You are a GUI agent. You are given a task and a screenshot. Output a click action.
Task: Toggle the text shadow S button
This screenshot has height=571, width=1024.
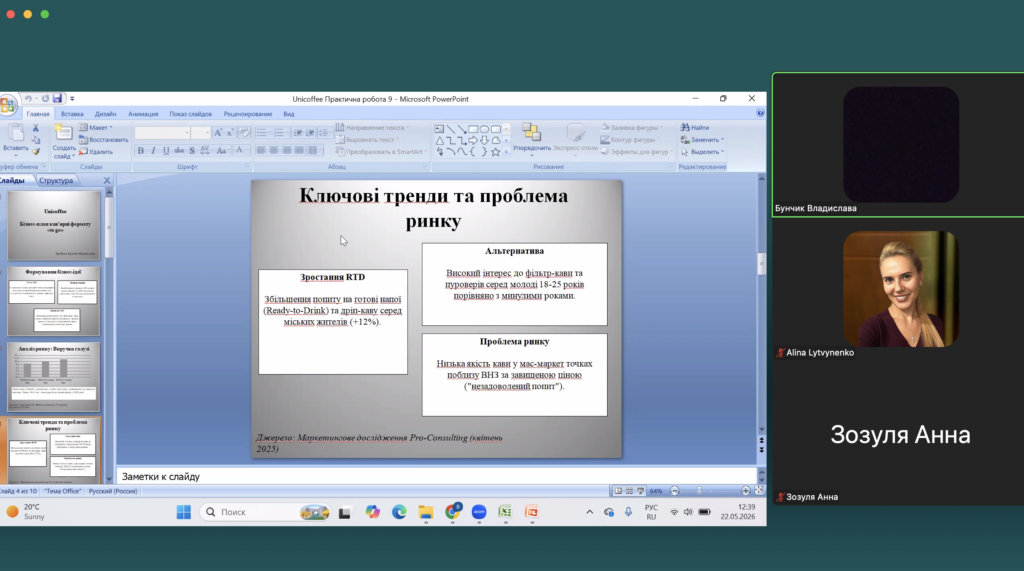(192, 151)
